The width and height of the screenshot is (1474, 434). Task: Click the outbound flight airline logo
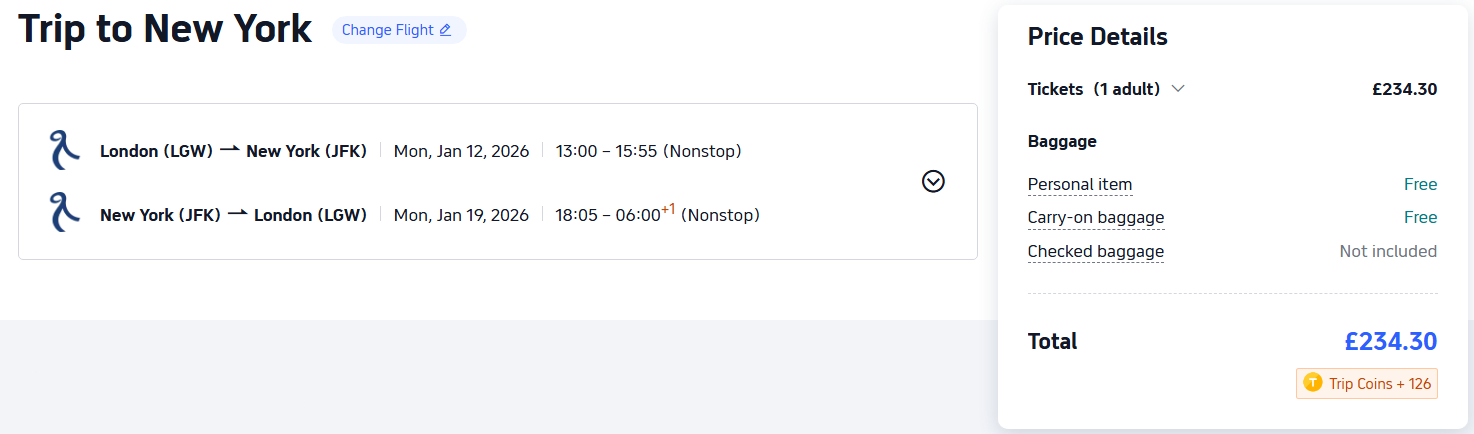(63, 150)
